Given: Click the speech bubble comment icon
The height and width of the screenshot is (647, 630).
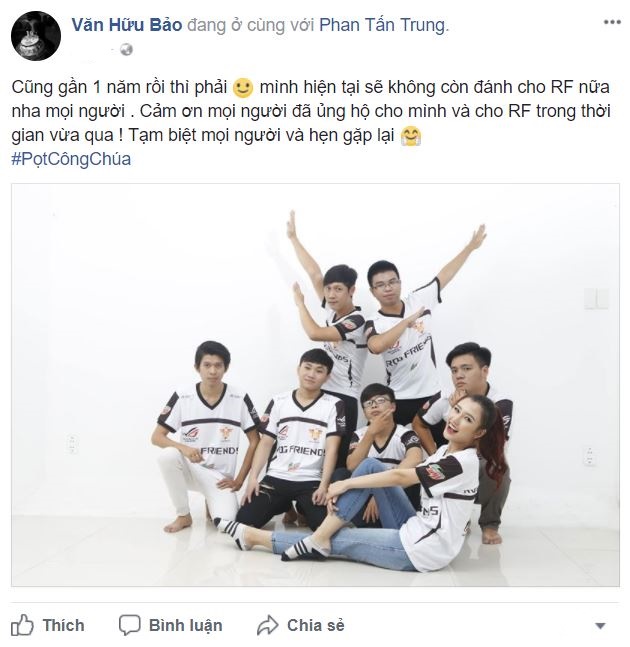Looking at the screenshot, I should 130,625.
